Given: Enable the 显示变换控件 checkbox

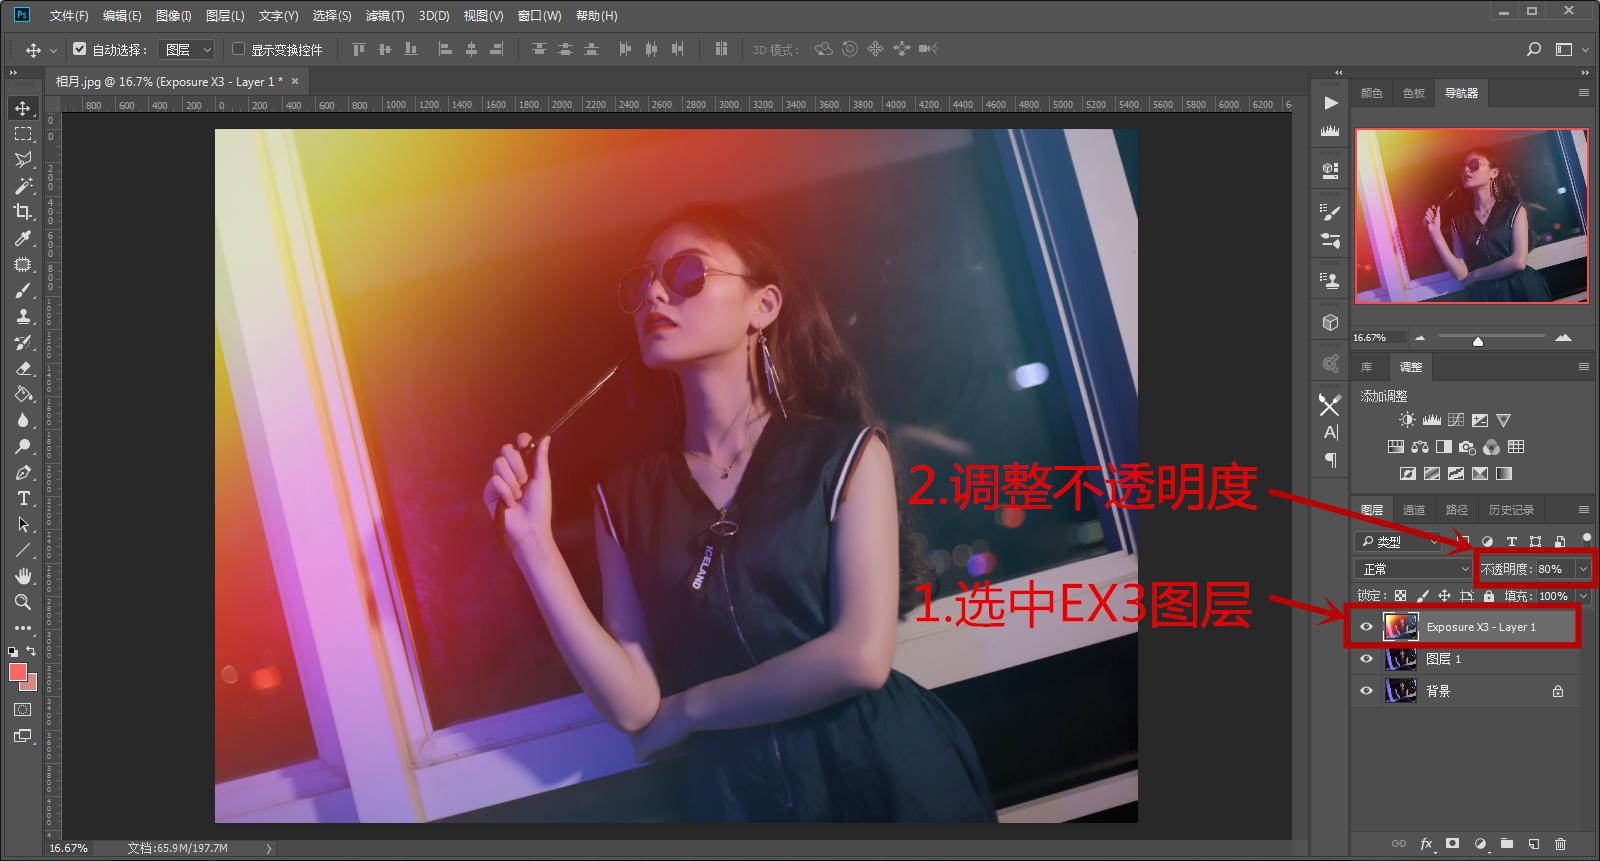Looking at the screenshot, I should coord(238,48).
